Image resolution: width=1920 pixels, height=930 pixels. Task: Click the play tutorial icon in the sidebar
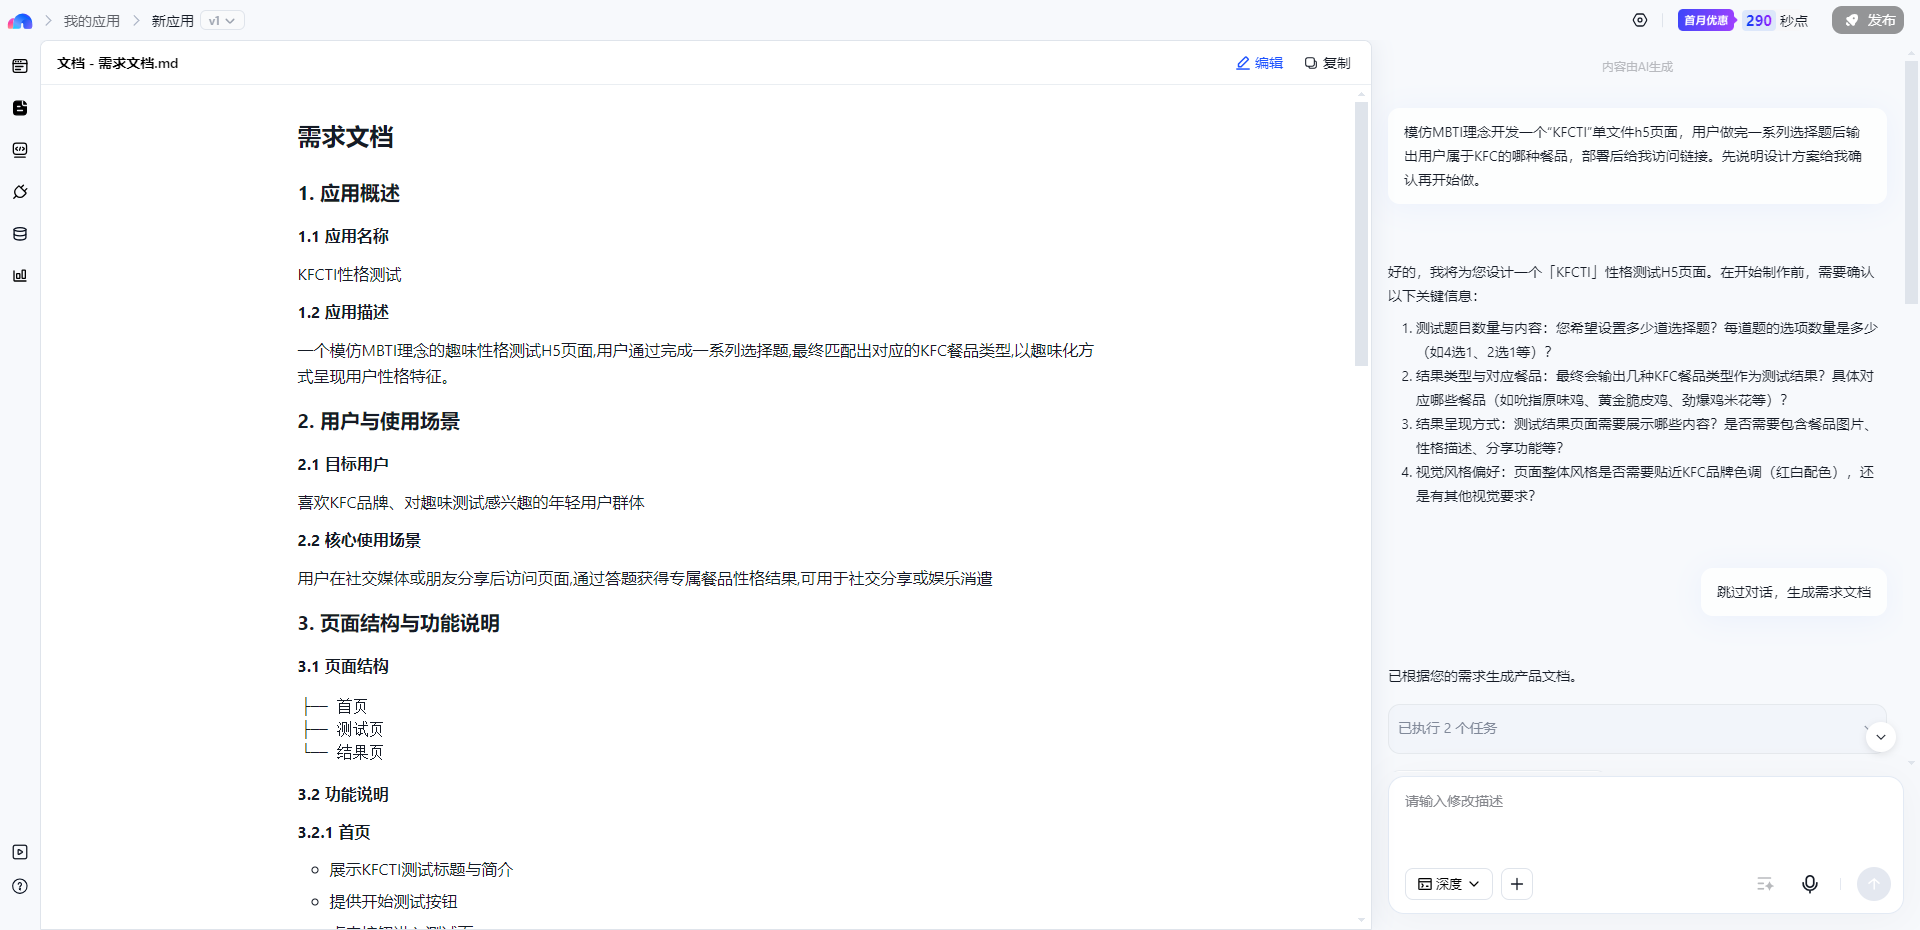click(20, 852)
